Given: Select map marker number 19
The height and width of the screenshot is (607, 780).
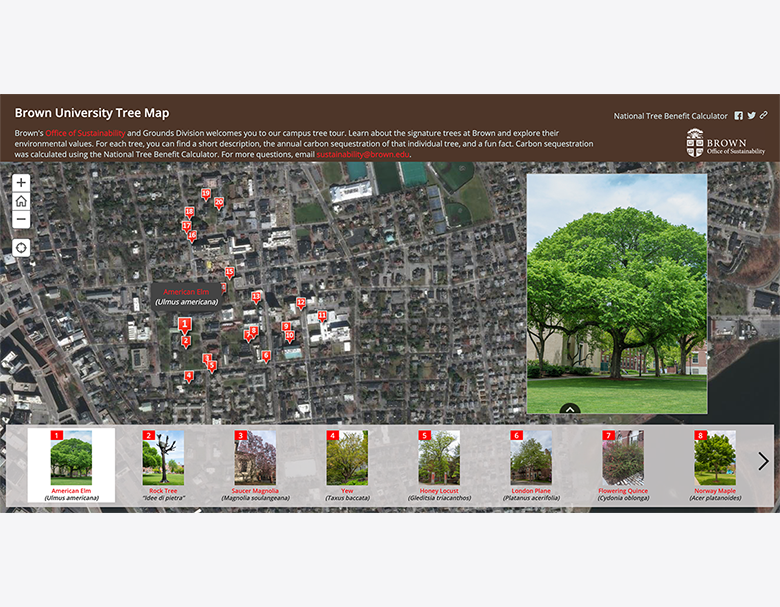Looking at the screenshot, I should tap(205, 194).
